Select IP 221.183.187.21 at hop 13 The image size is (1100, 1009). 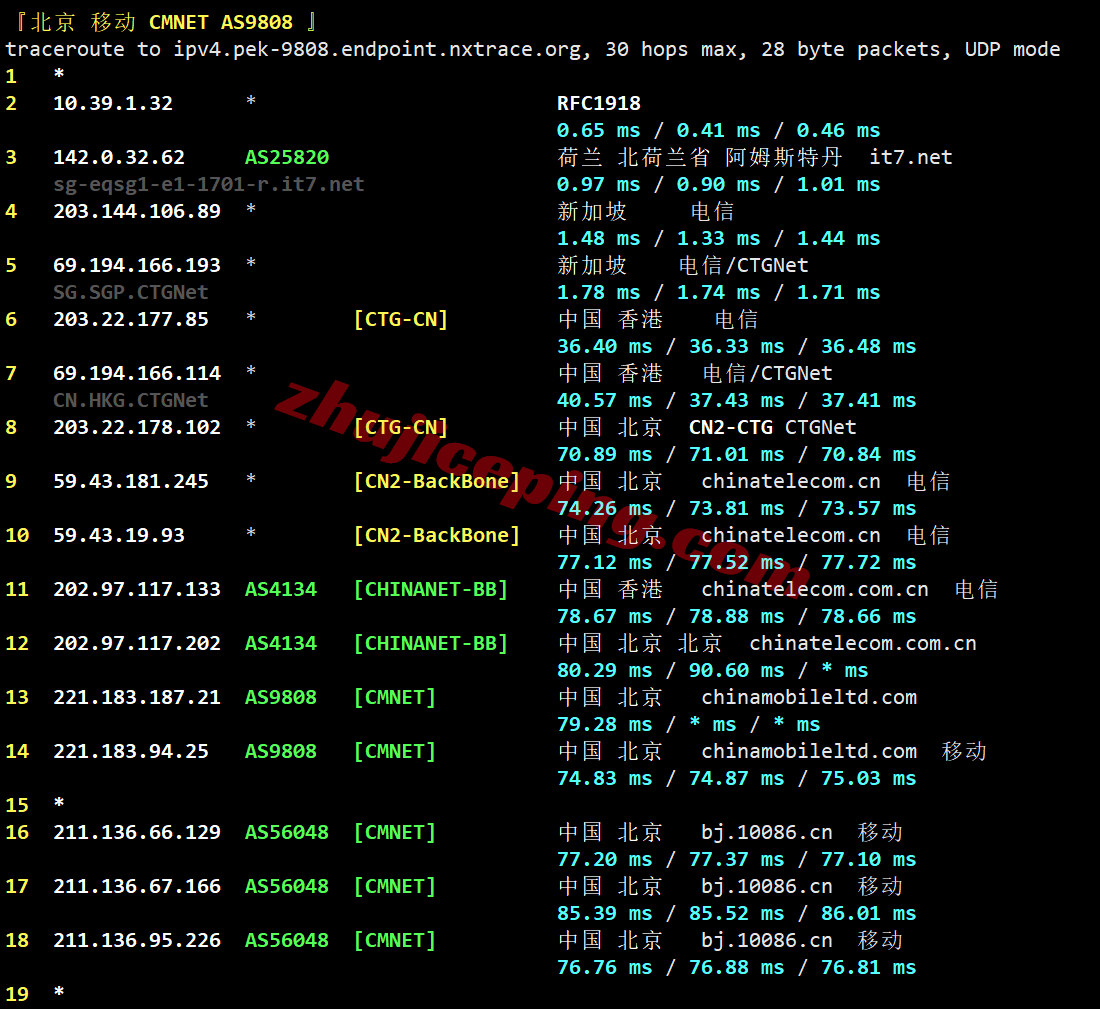137,697
